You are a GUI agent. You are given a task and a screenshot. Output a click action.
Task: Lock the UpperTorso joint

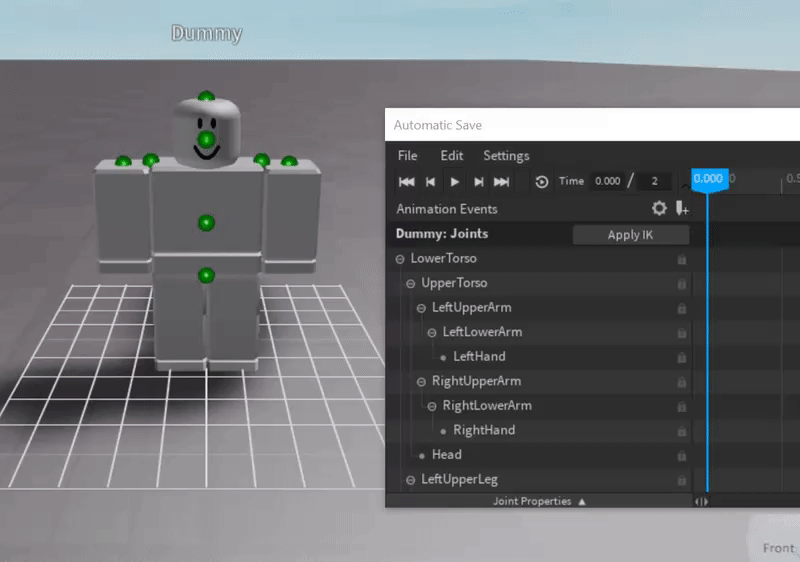pos(682,284)
